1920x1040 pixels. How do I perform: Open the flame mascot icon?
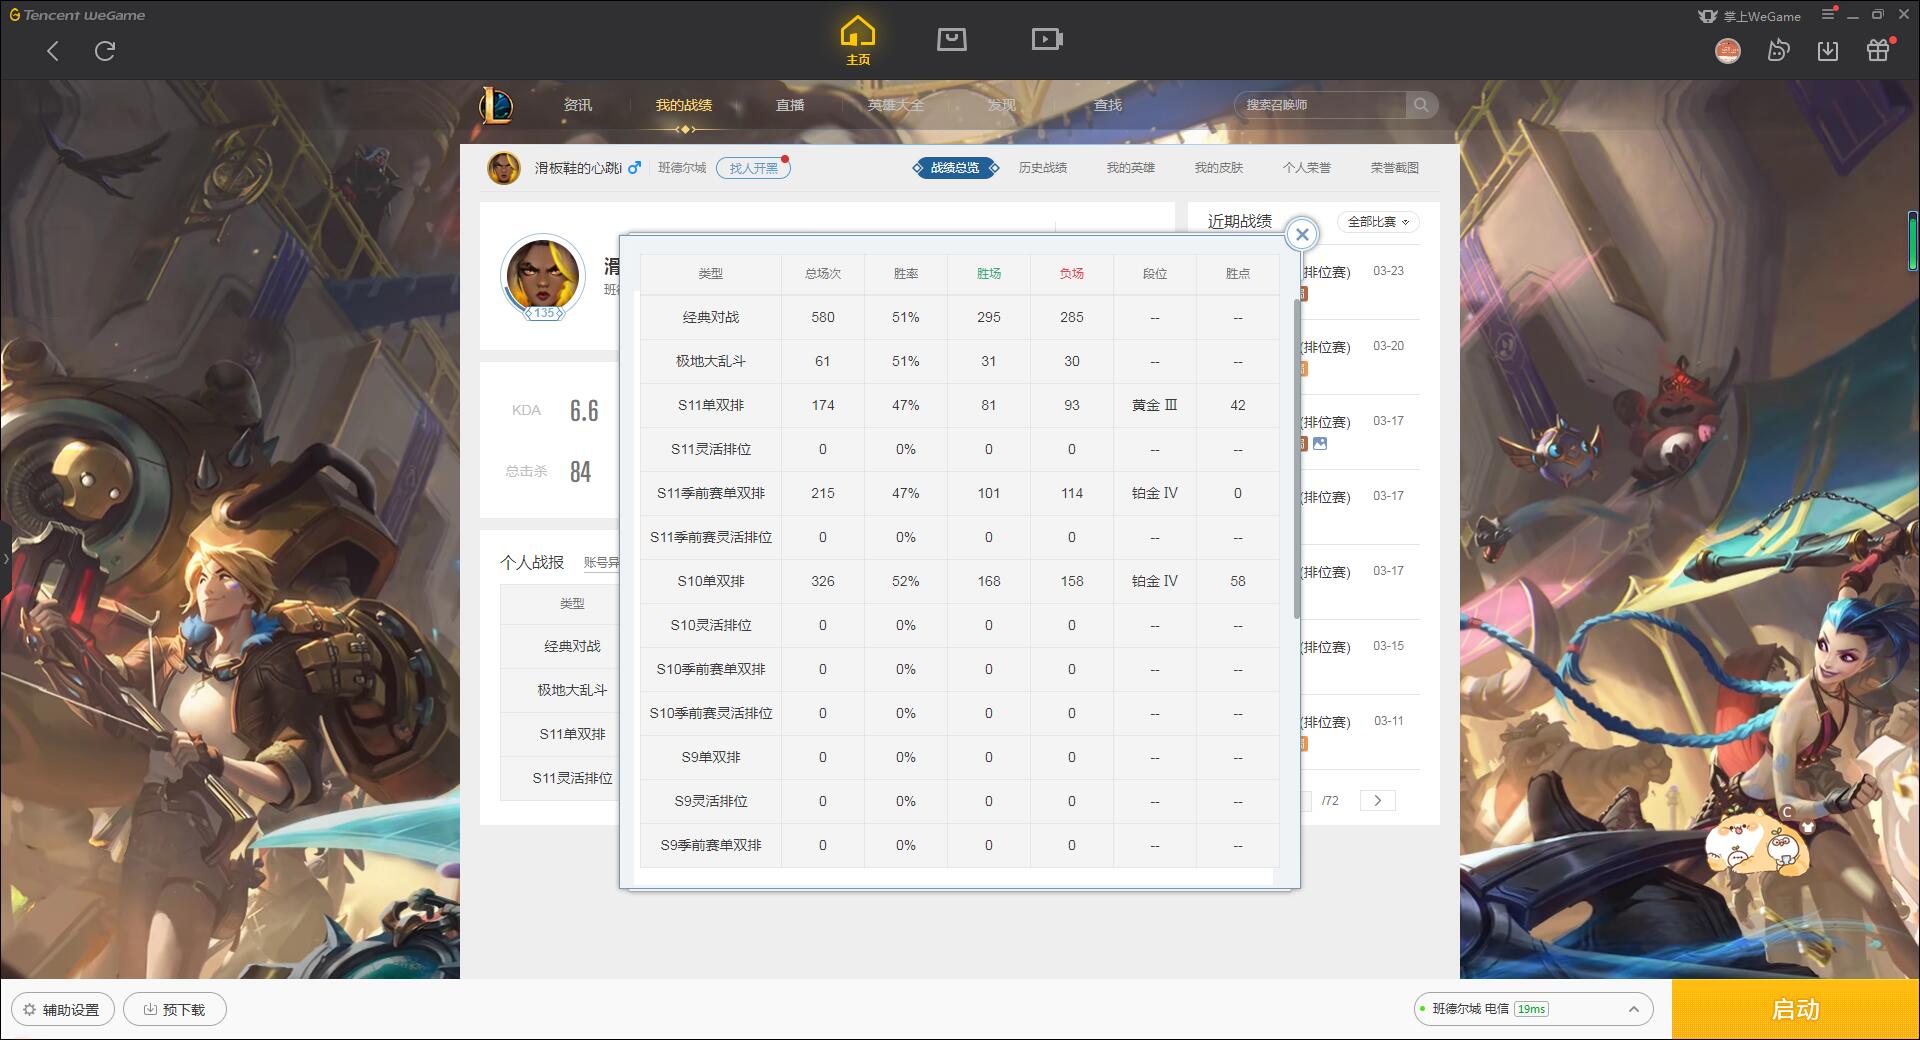coord(1778,51)
